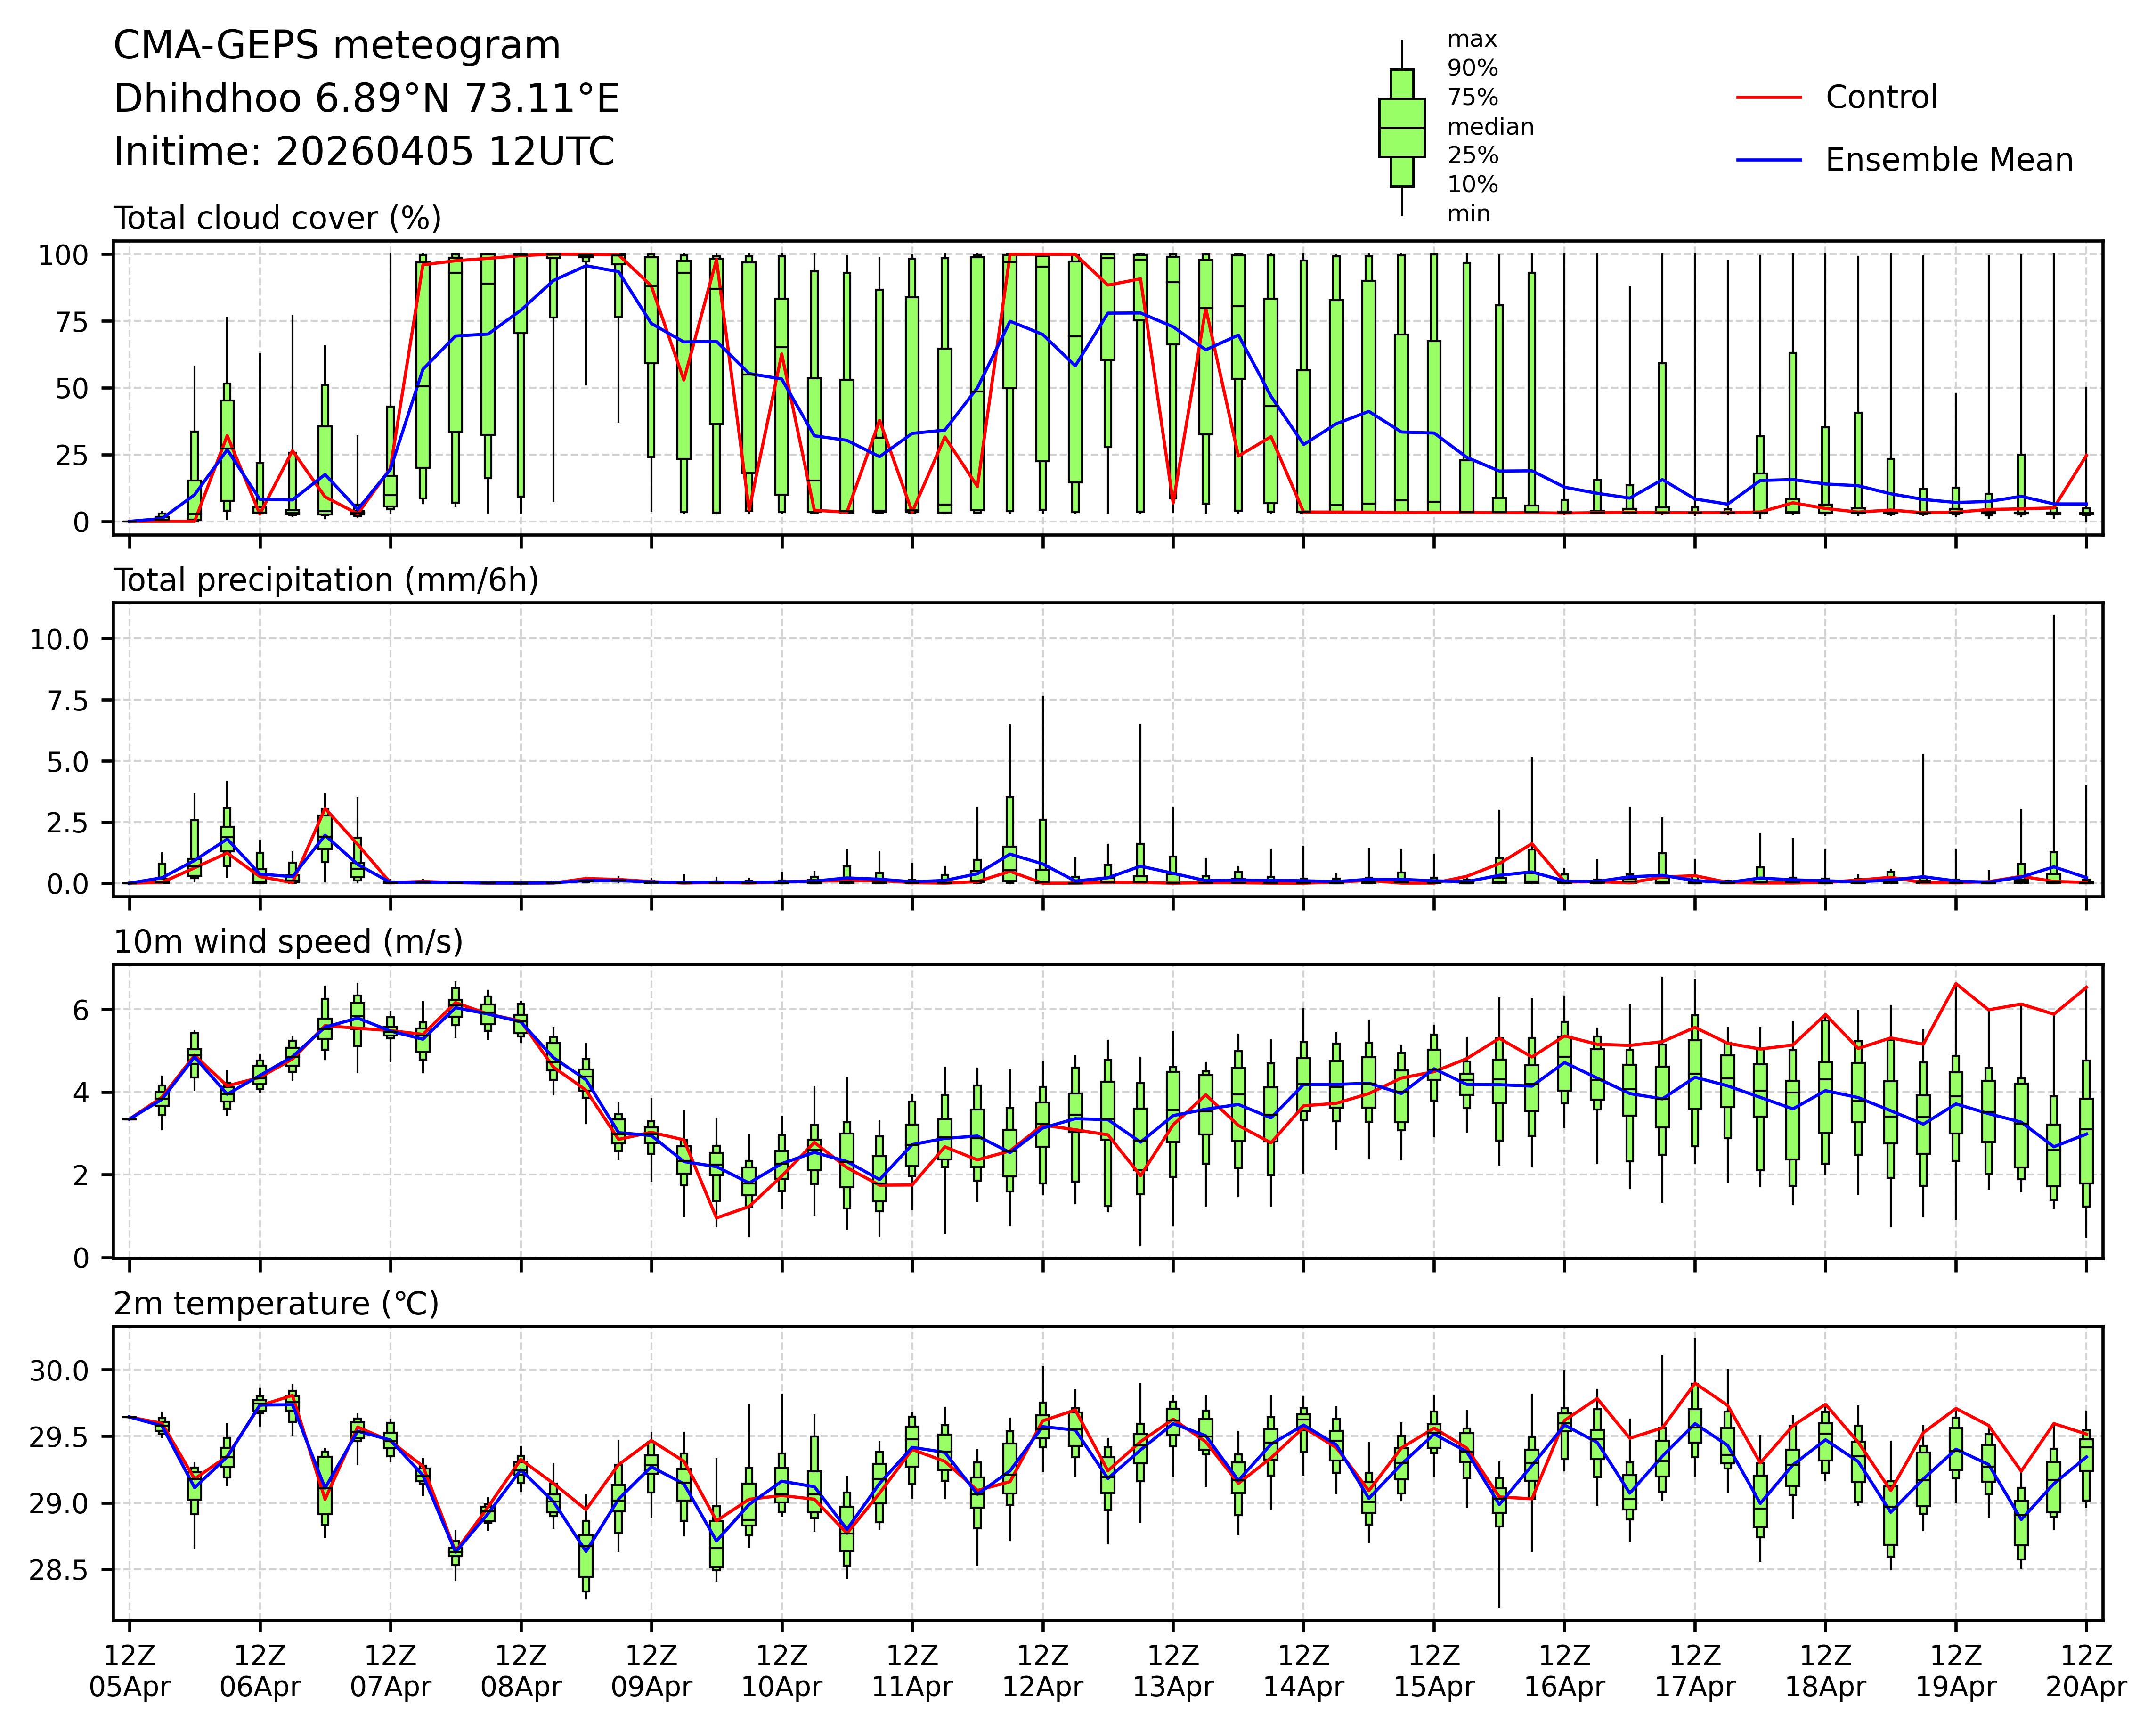The width and height of the screenshot is (2156, 1730).
Task: Click the 'Total precipitation (mm/6h)' panel title
Action: 326,580
